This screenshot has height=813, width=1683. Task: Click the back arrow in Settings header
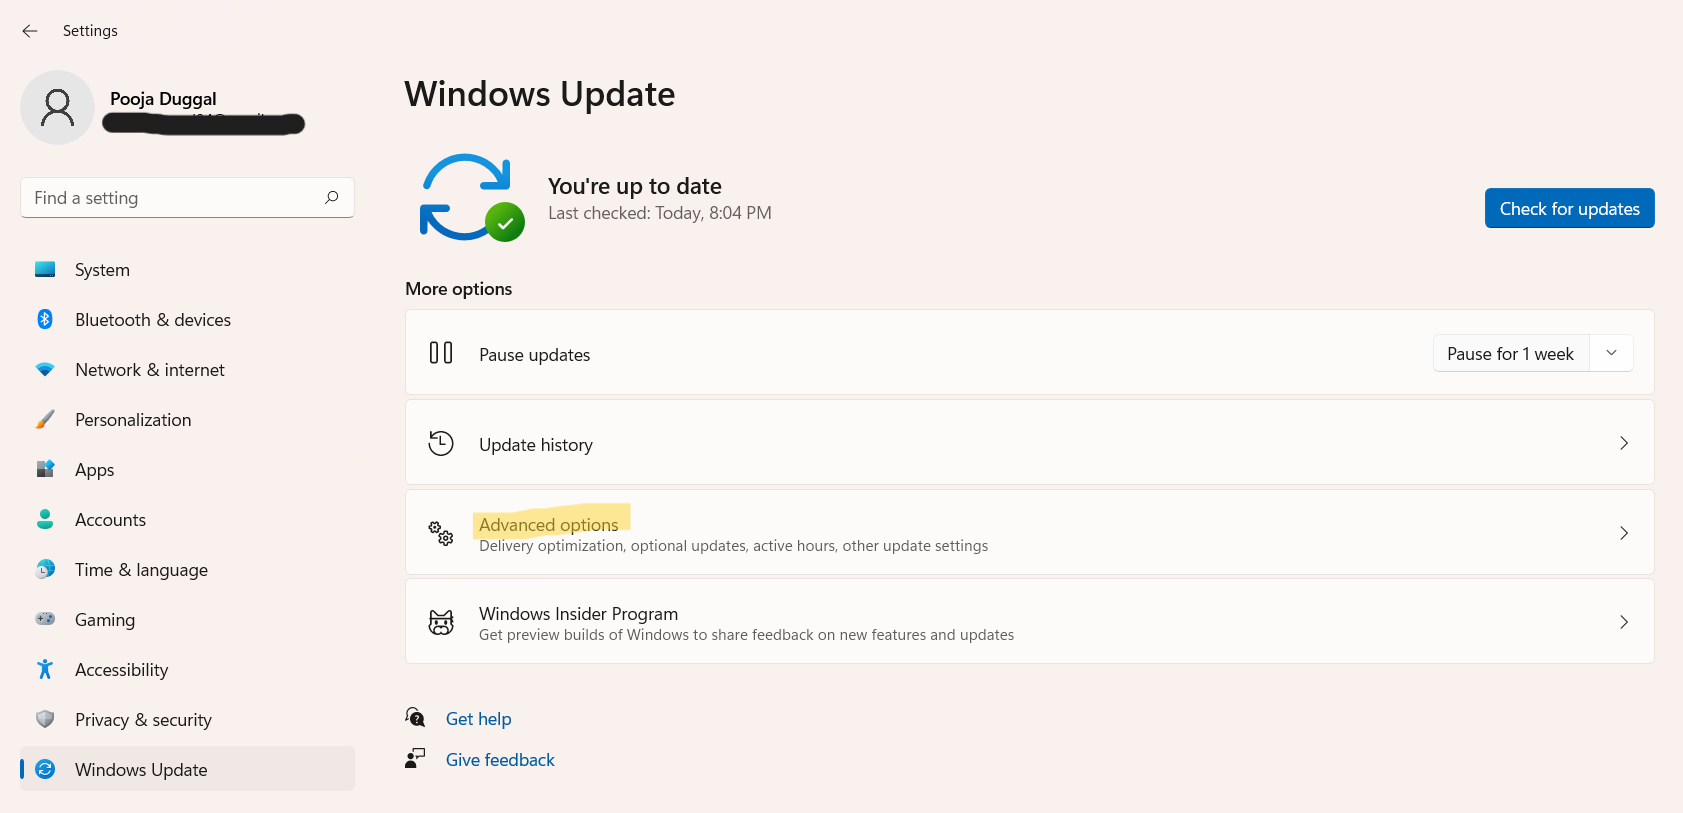pyautogui.click(x=30, y=31)
